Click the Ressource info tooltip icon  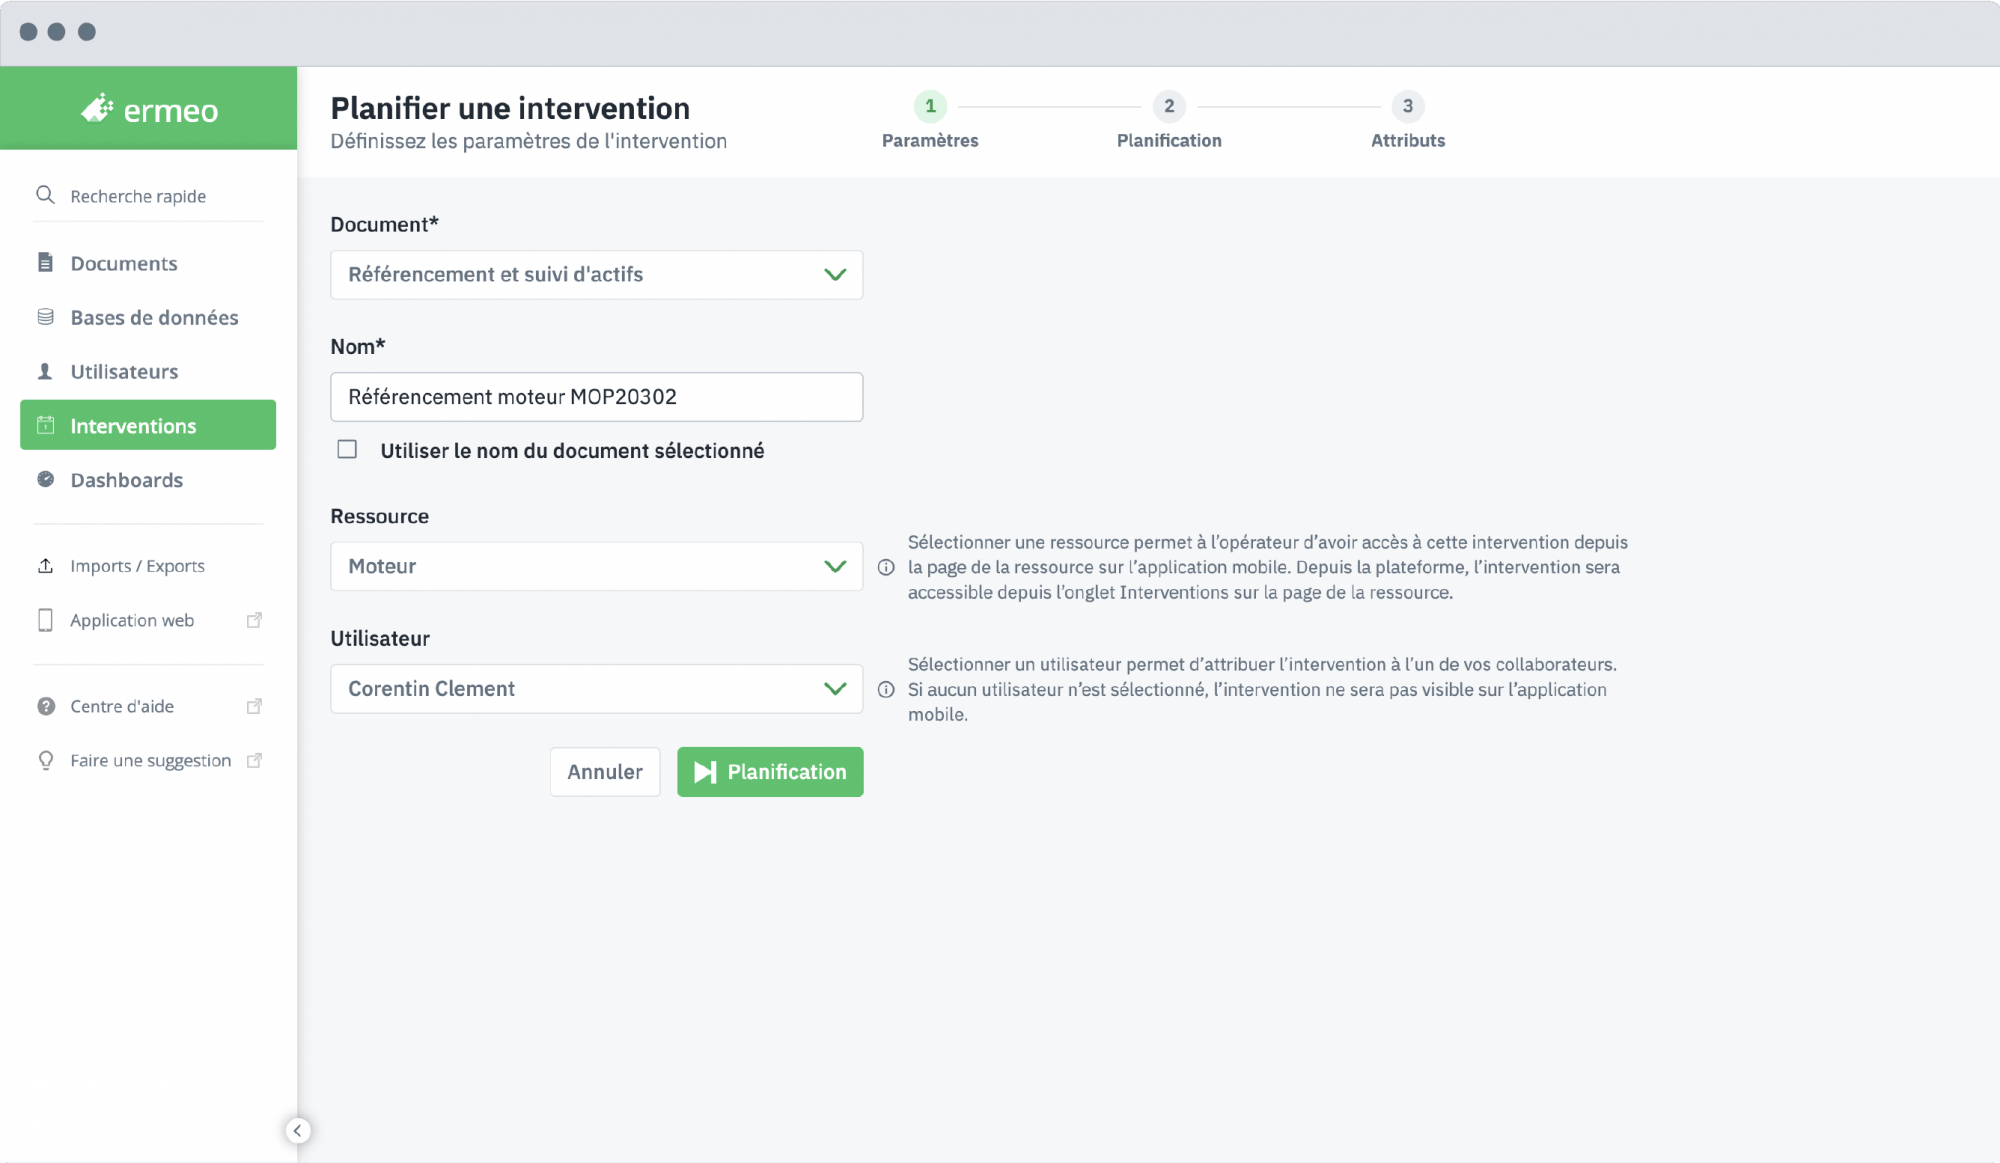click(886, 567)
